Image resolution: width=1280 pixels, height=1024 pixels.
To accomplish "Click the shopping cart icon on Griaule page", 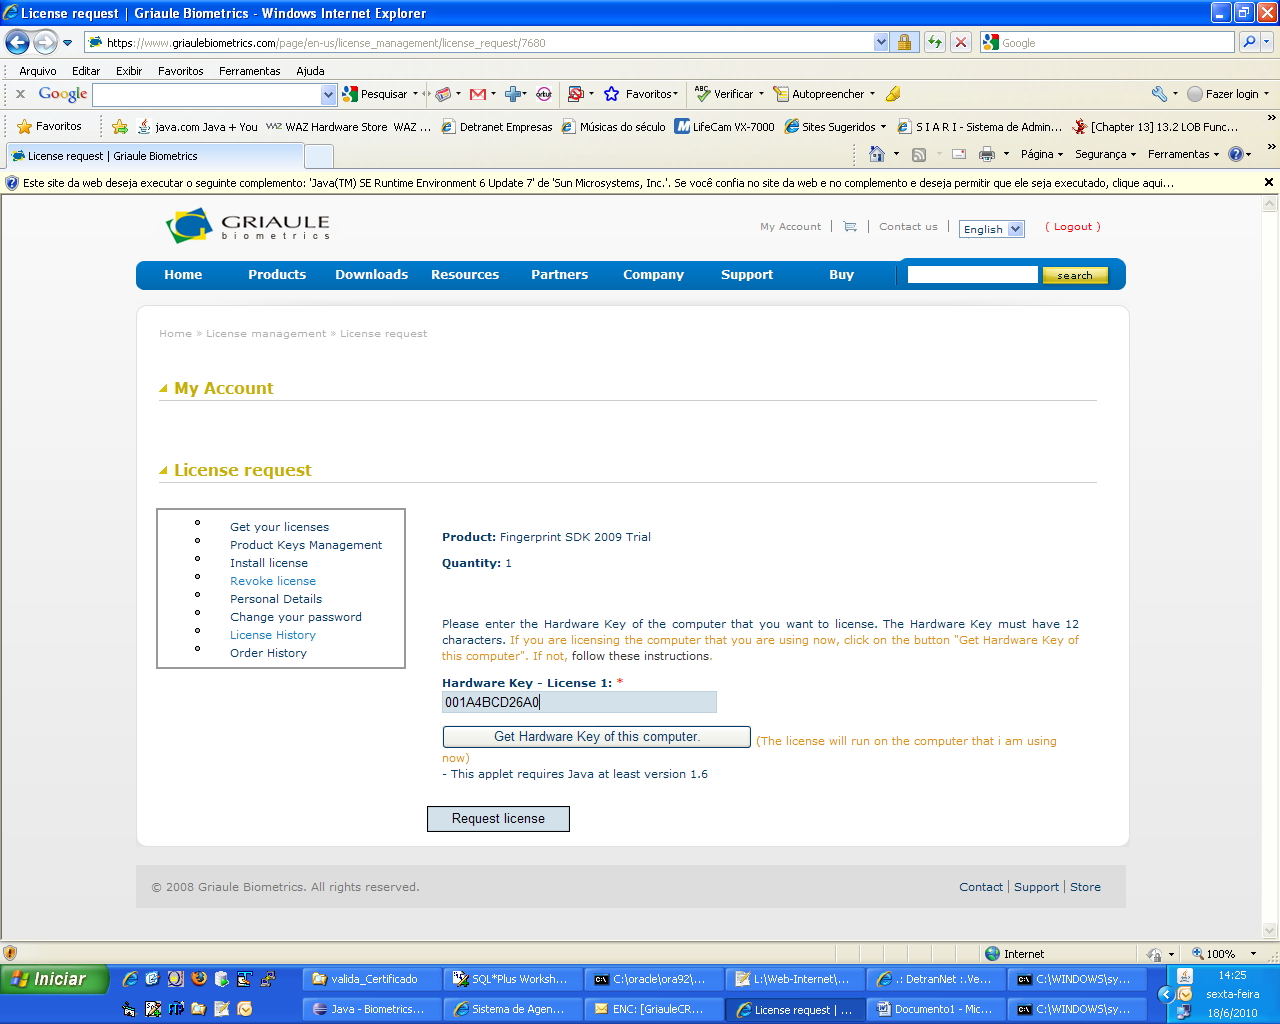I will pyautogui.click(x=850, y=227).
